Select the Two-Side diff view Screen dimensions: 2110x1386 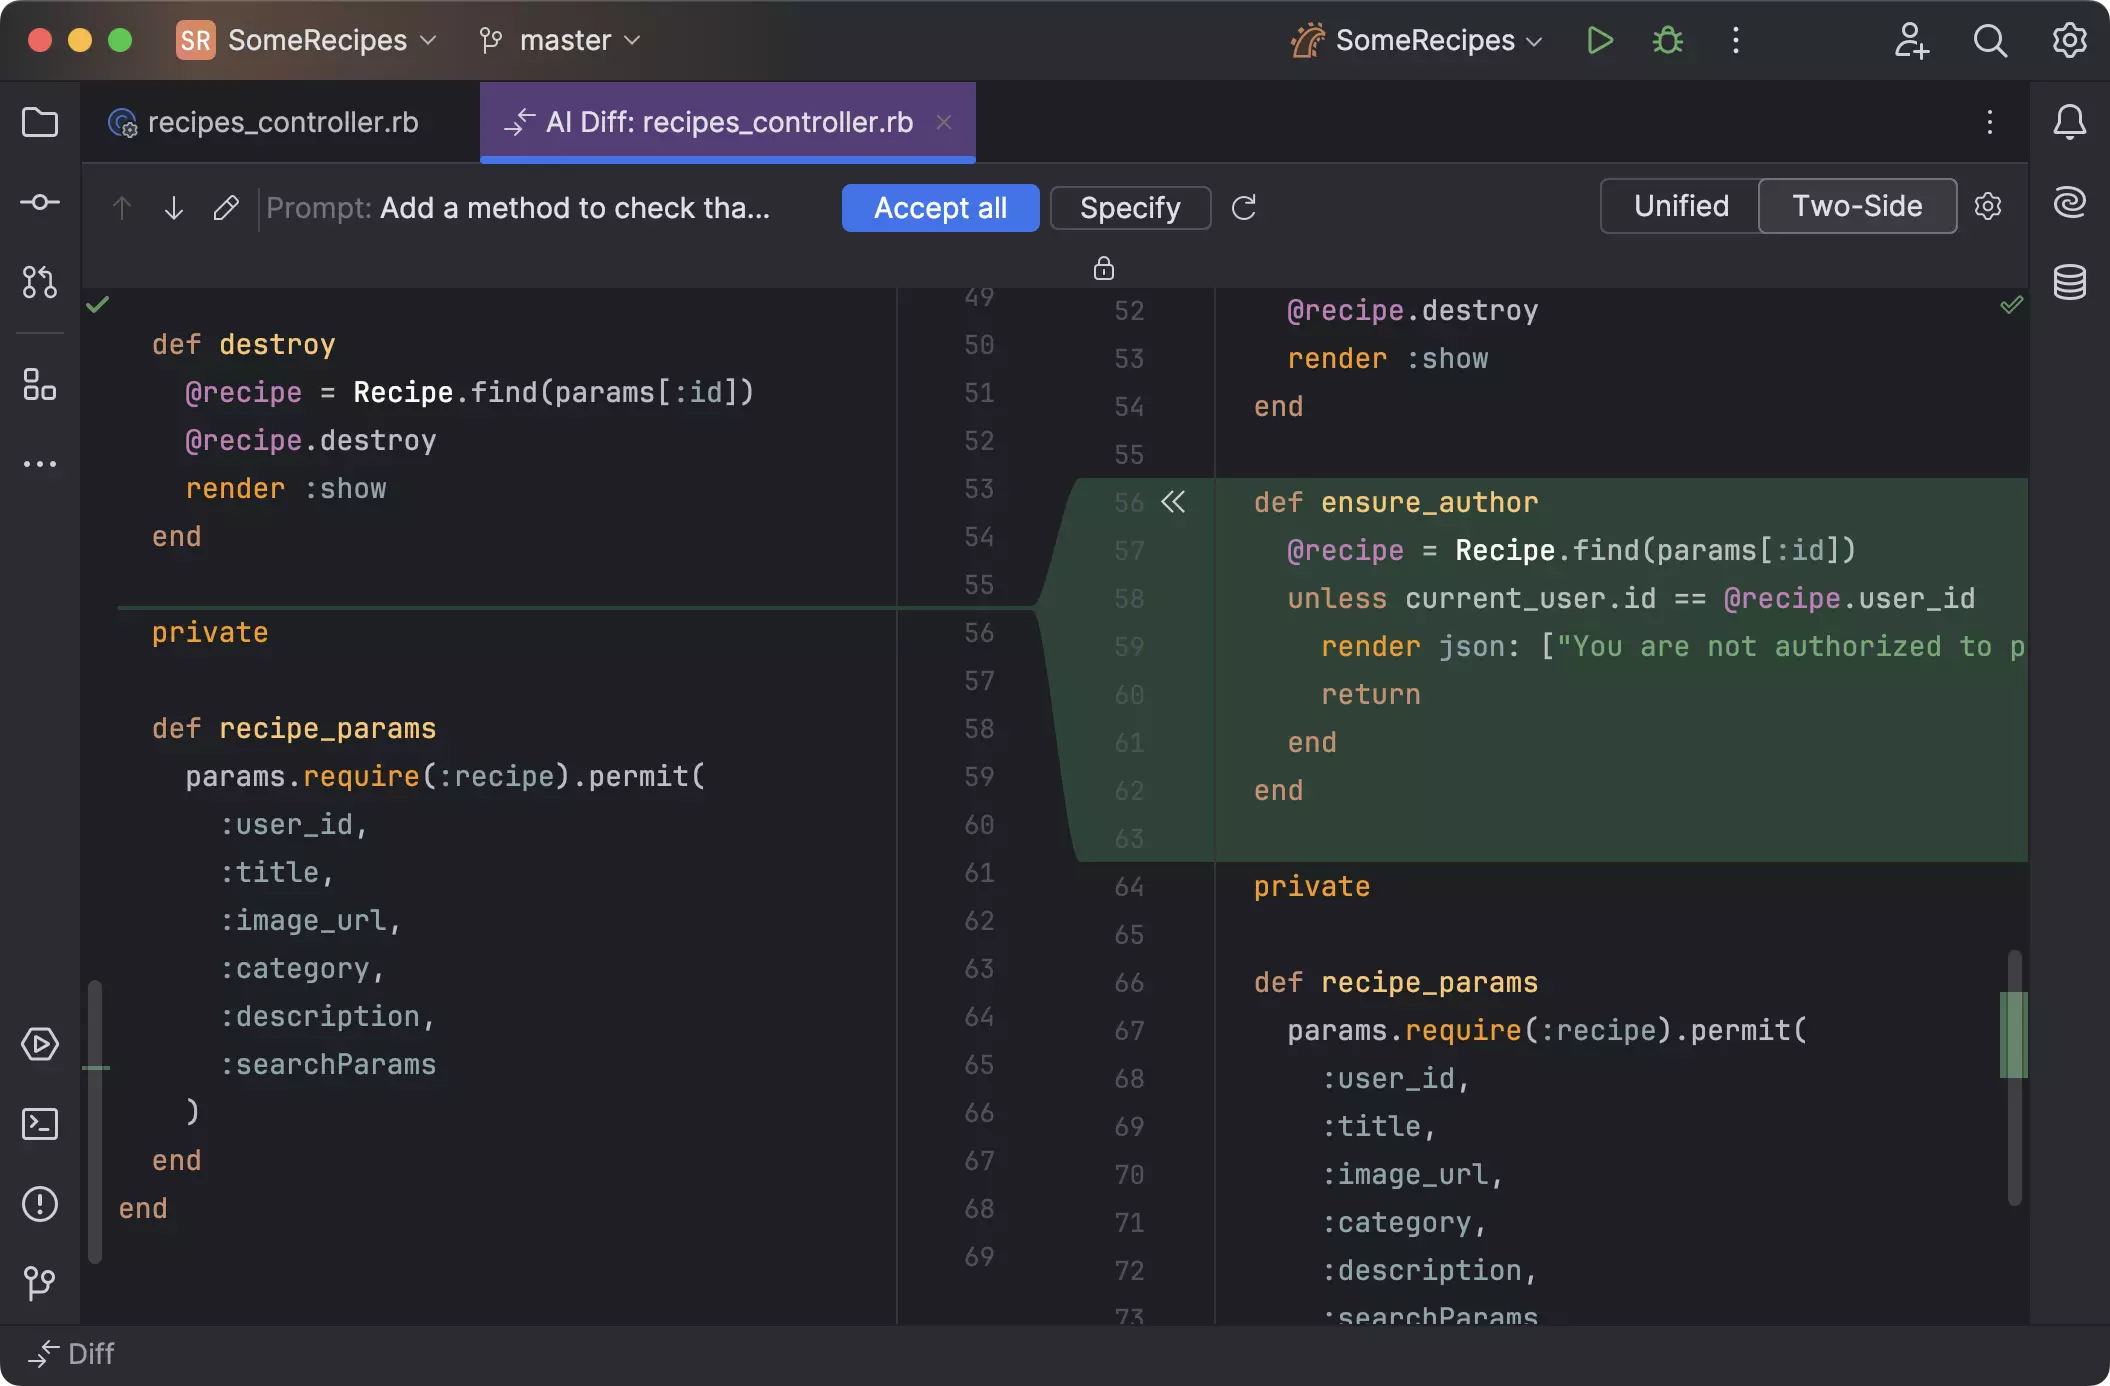point(1857,207)
